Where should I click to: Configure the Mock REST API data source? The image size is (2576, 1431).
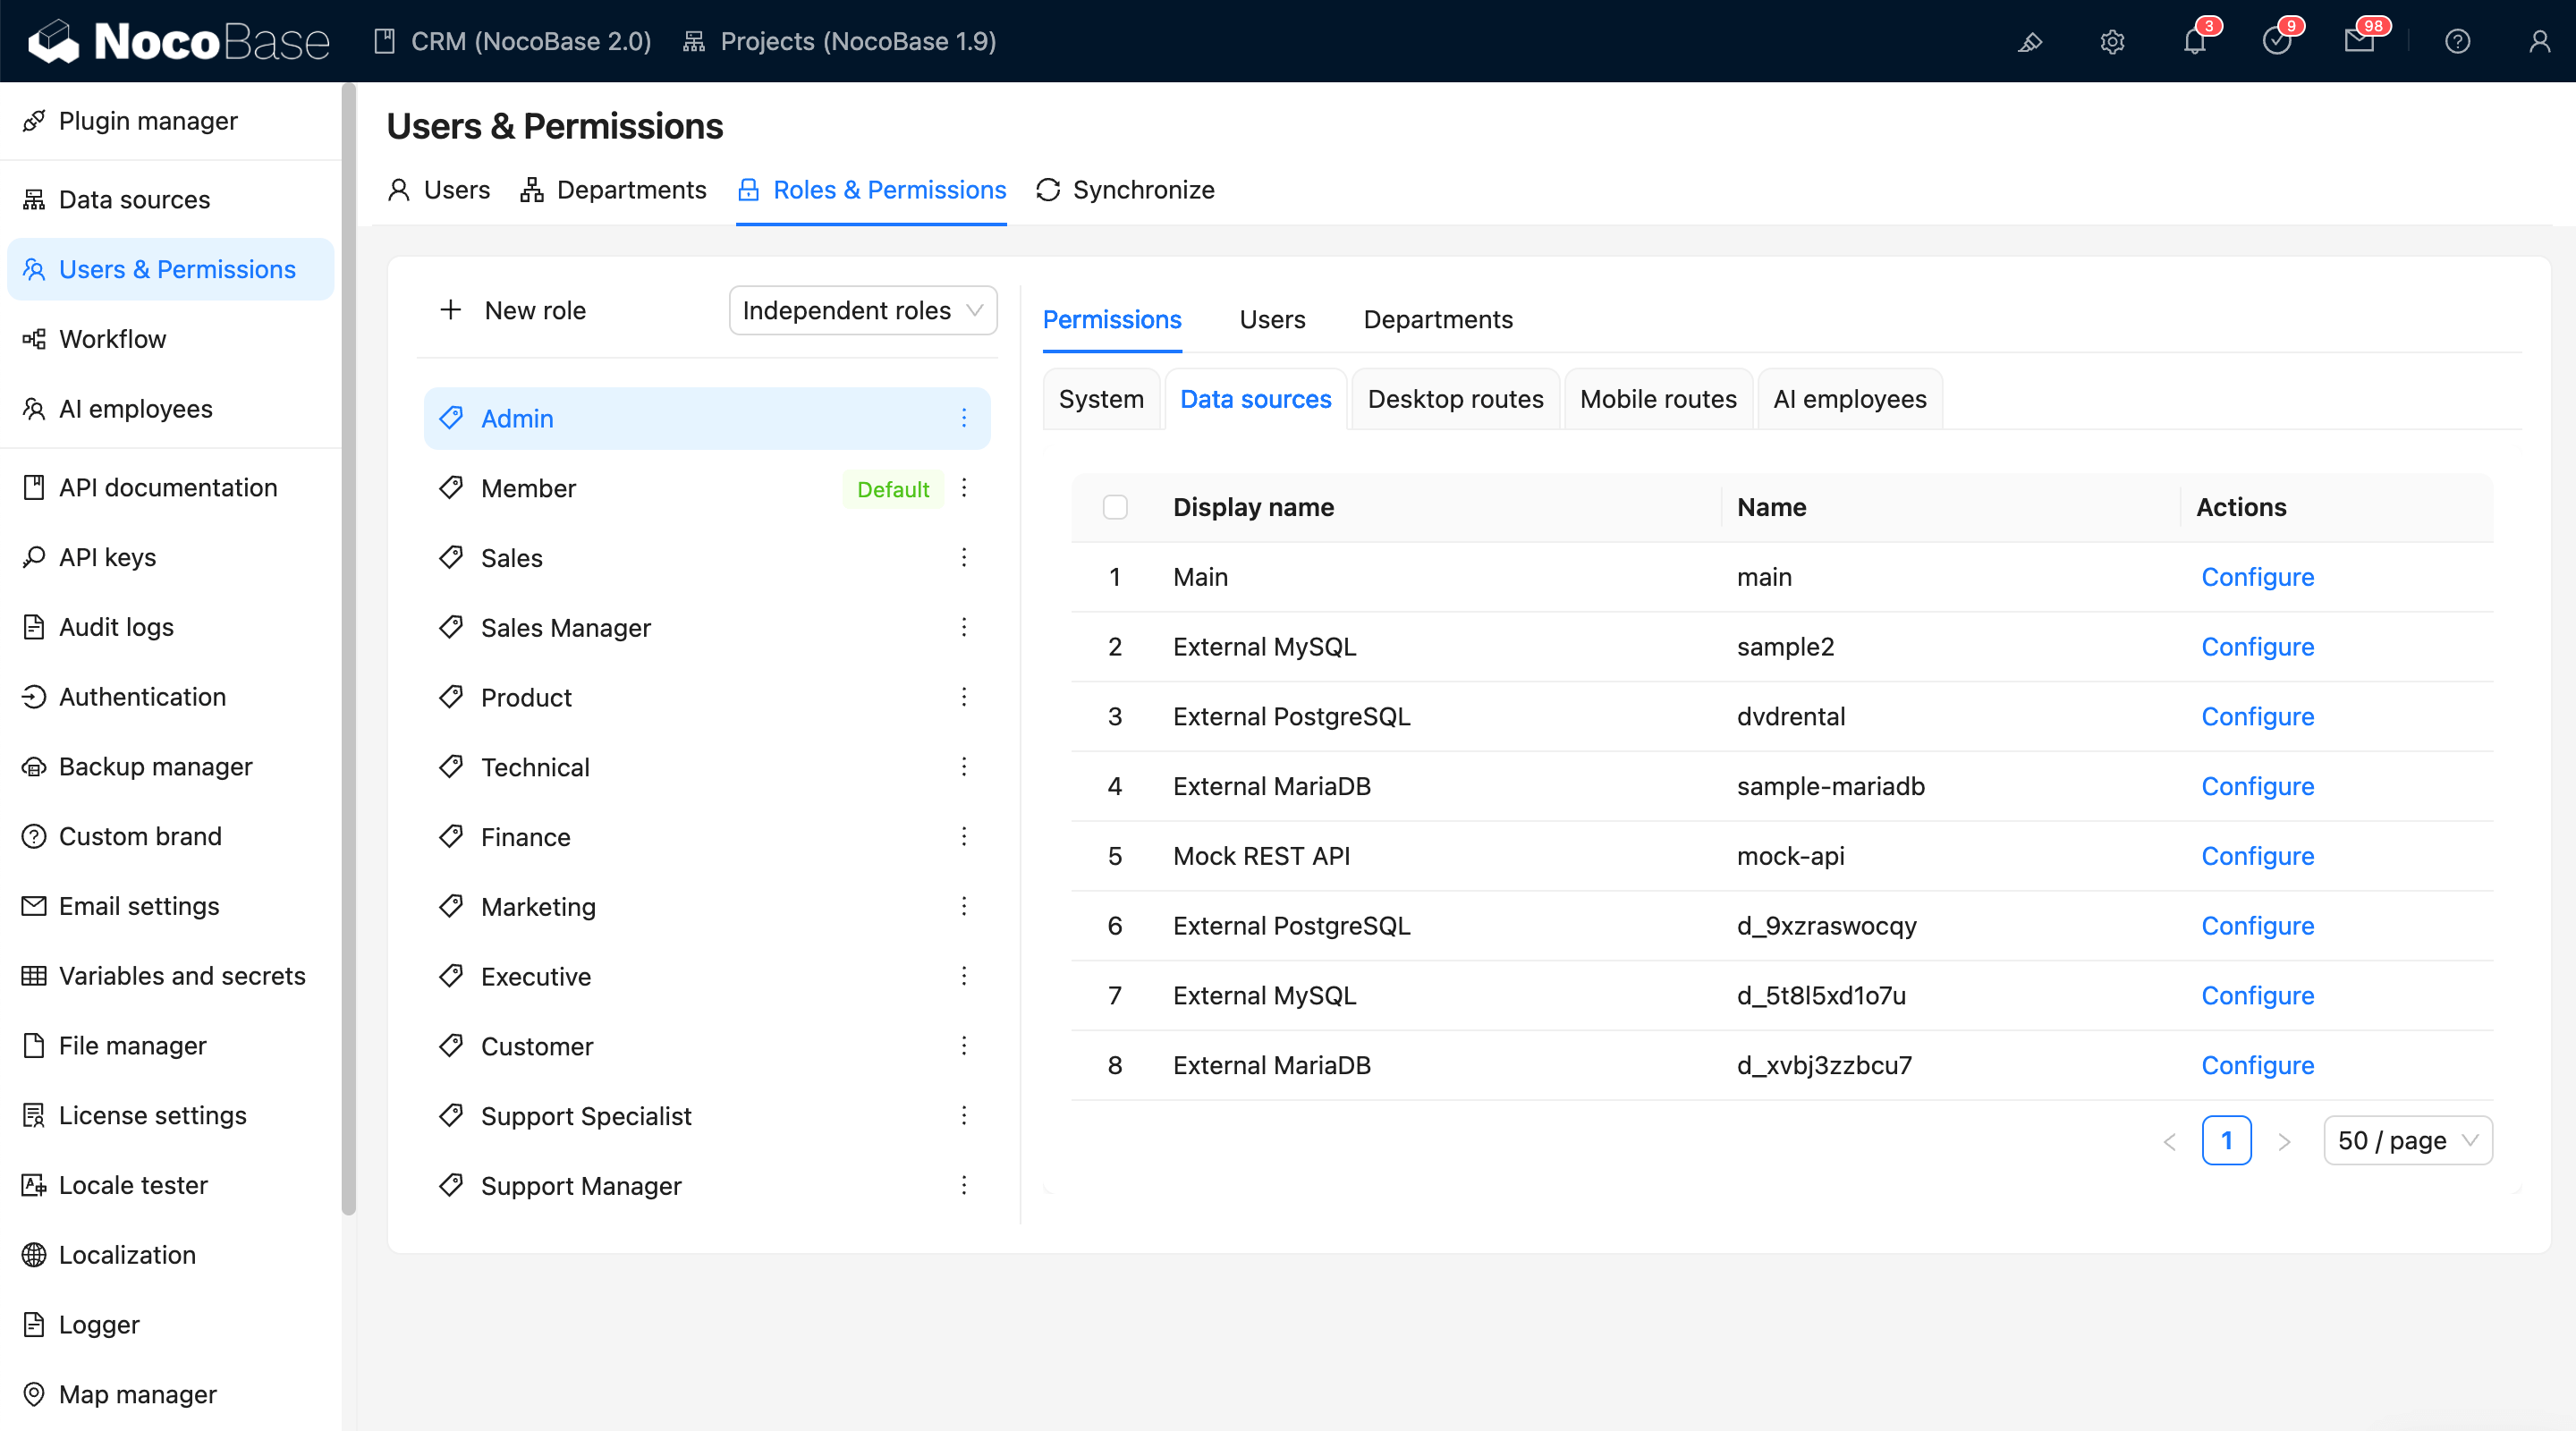(2257, 855)
